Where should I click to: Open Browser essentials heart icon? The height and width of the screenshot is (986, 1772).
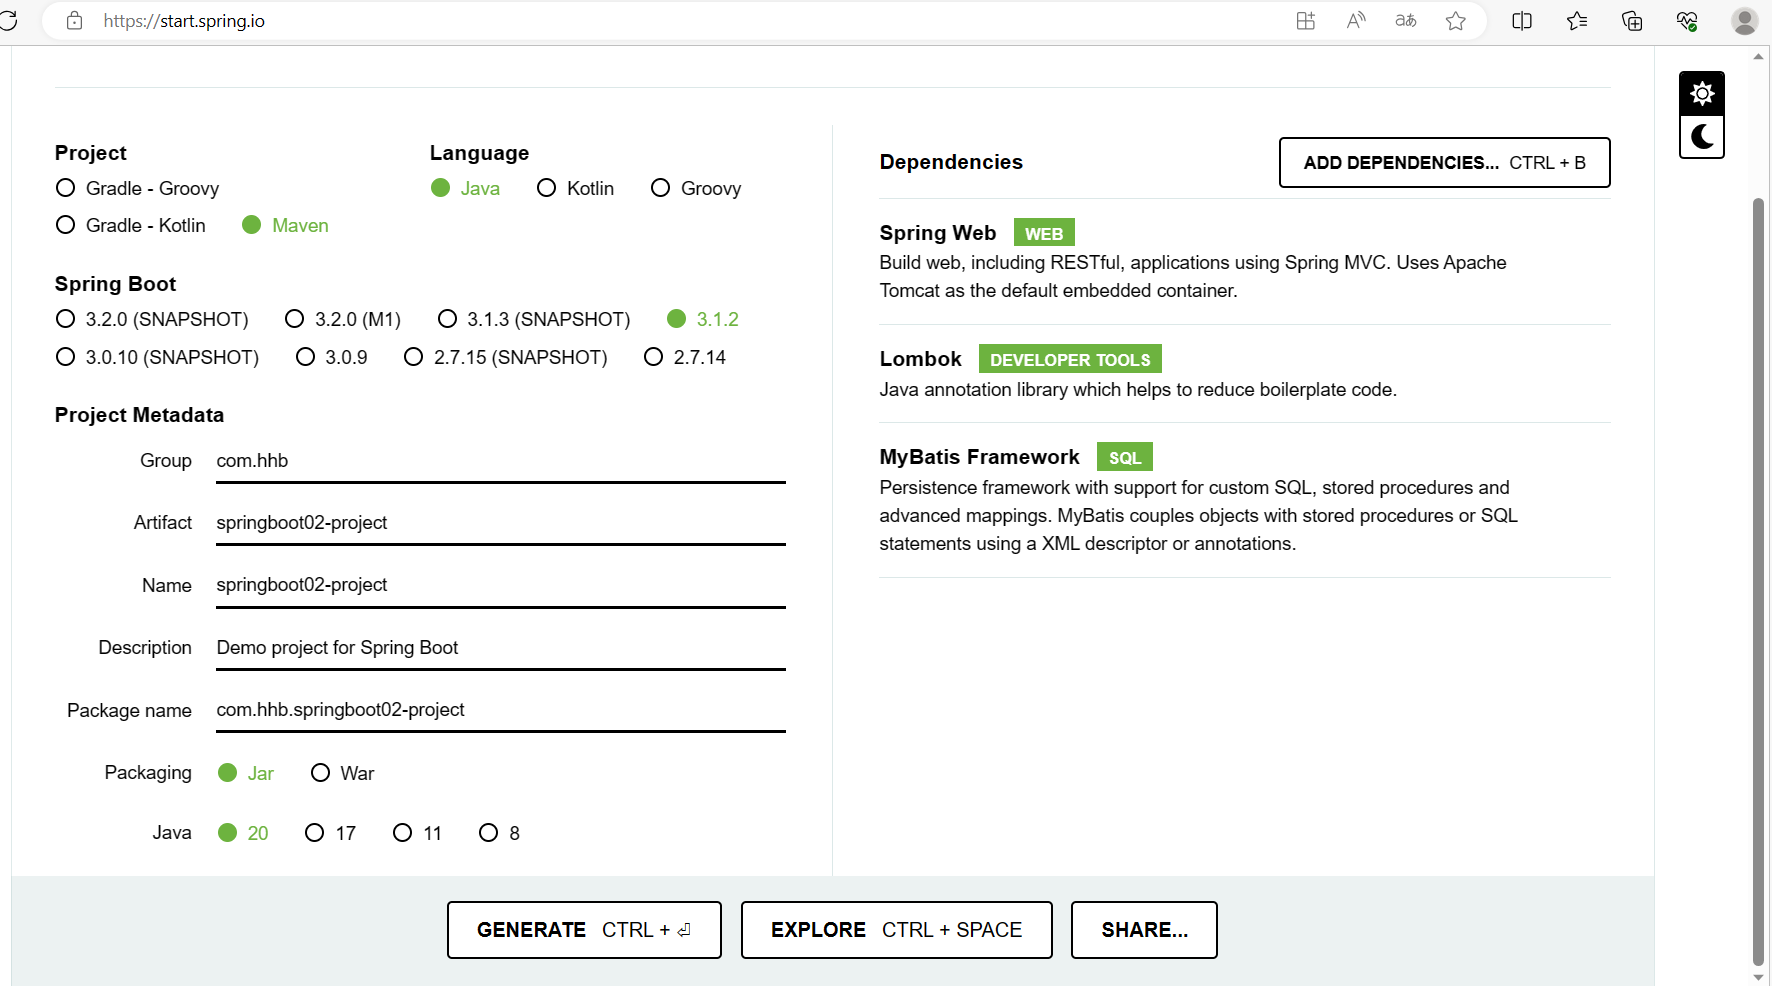pyautogui.click(x=1687, y=21)
